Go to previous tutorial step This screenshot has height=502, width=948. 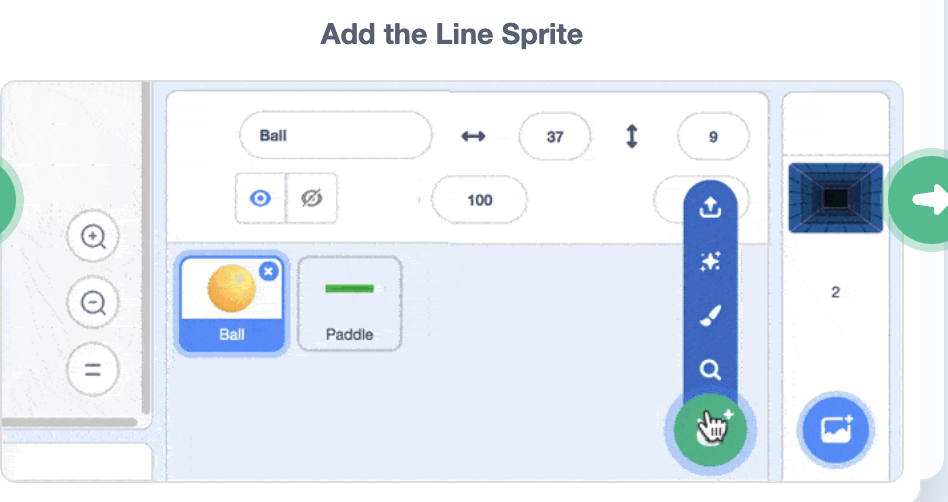[x=8, y=200]
